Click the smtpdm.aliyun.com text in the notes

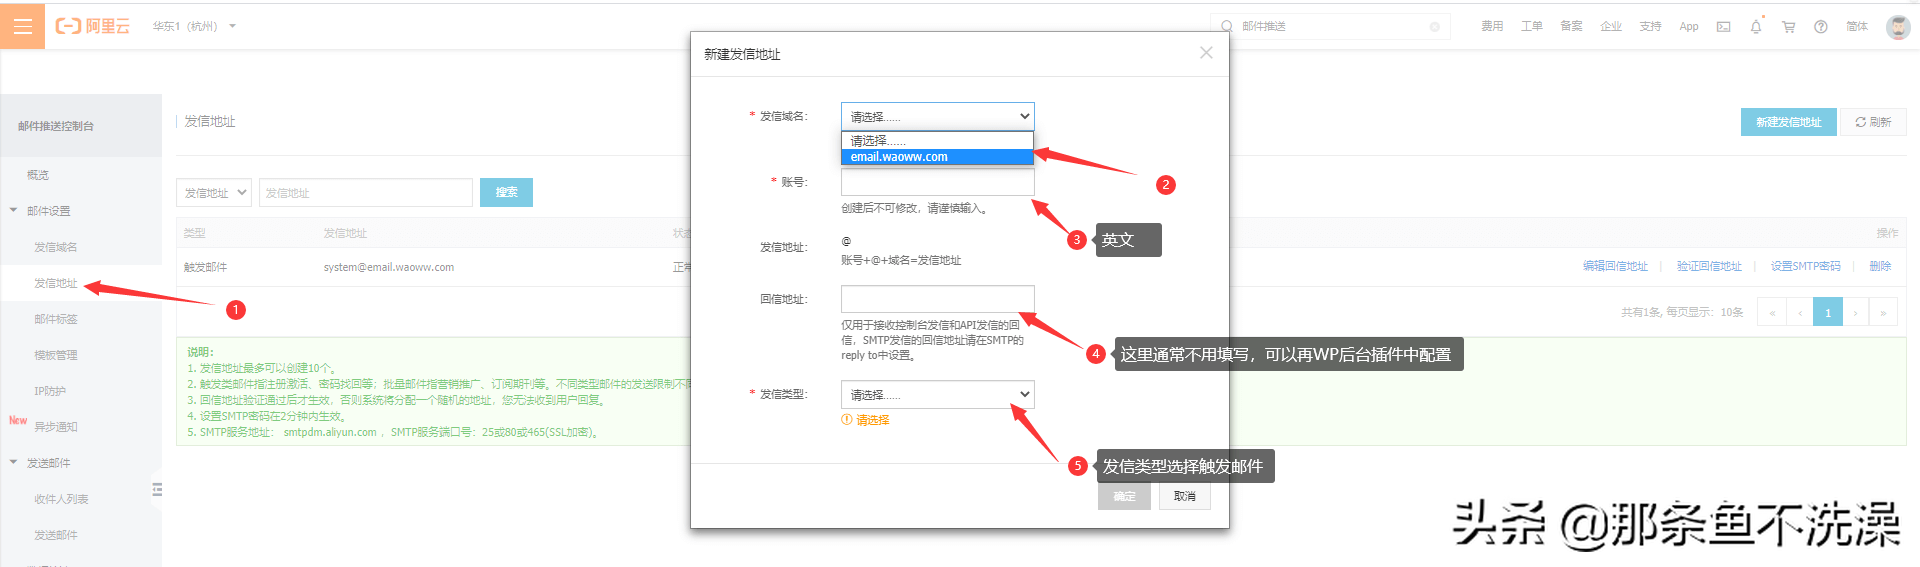[330, 432]
